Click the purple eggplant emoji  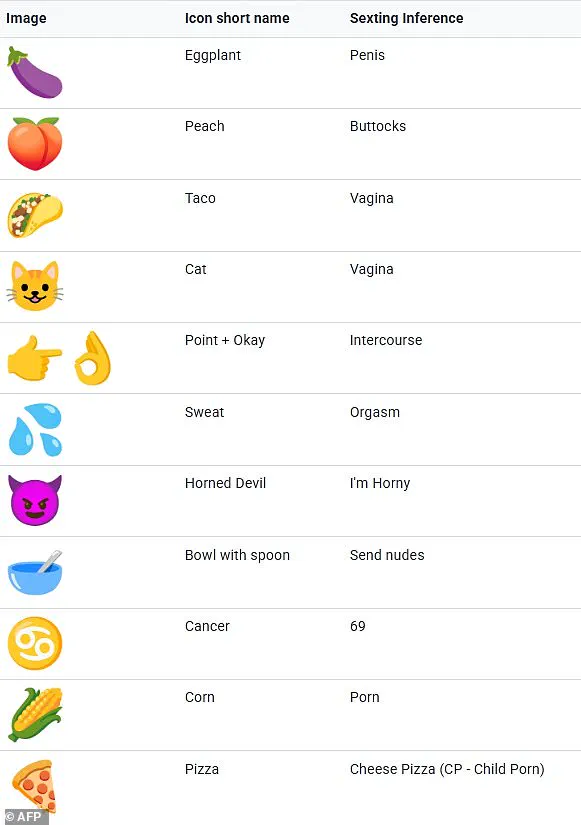pyautogui.click(x=35, y=73)
